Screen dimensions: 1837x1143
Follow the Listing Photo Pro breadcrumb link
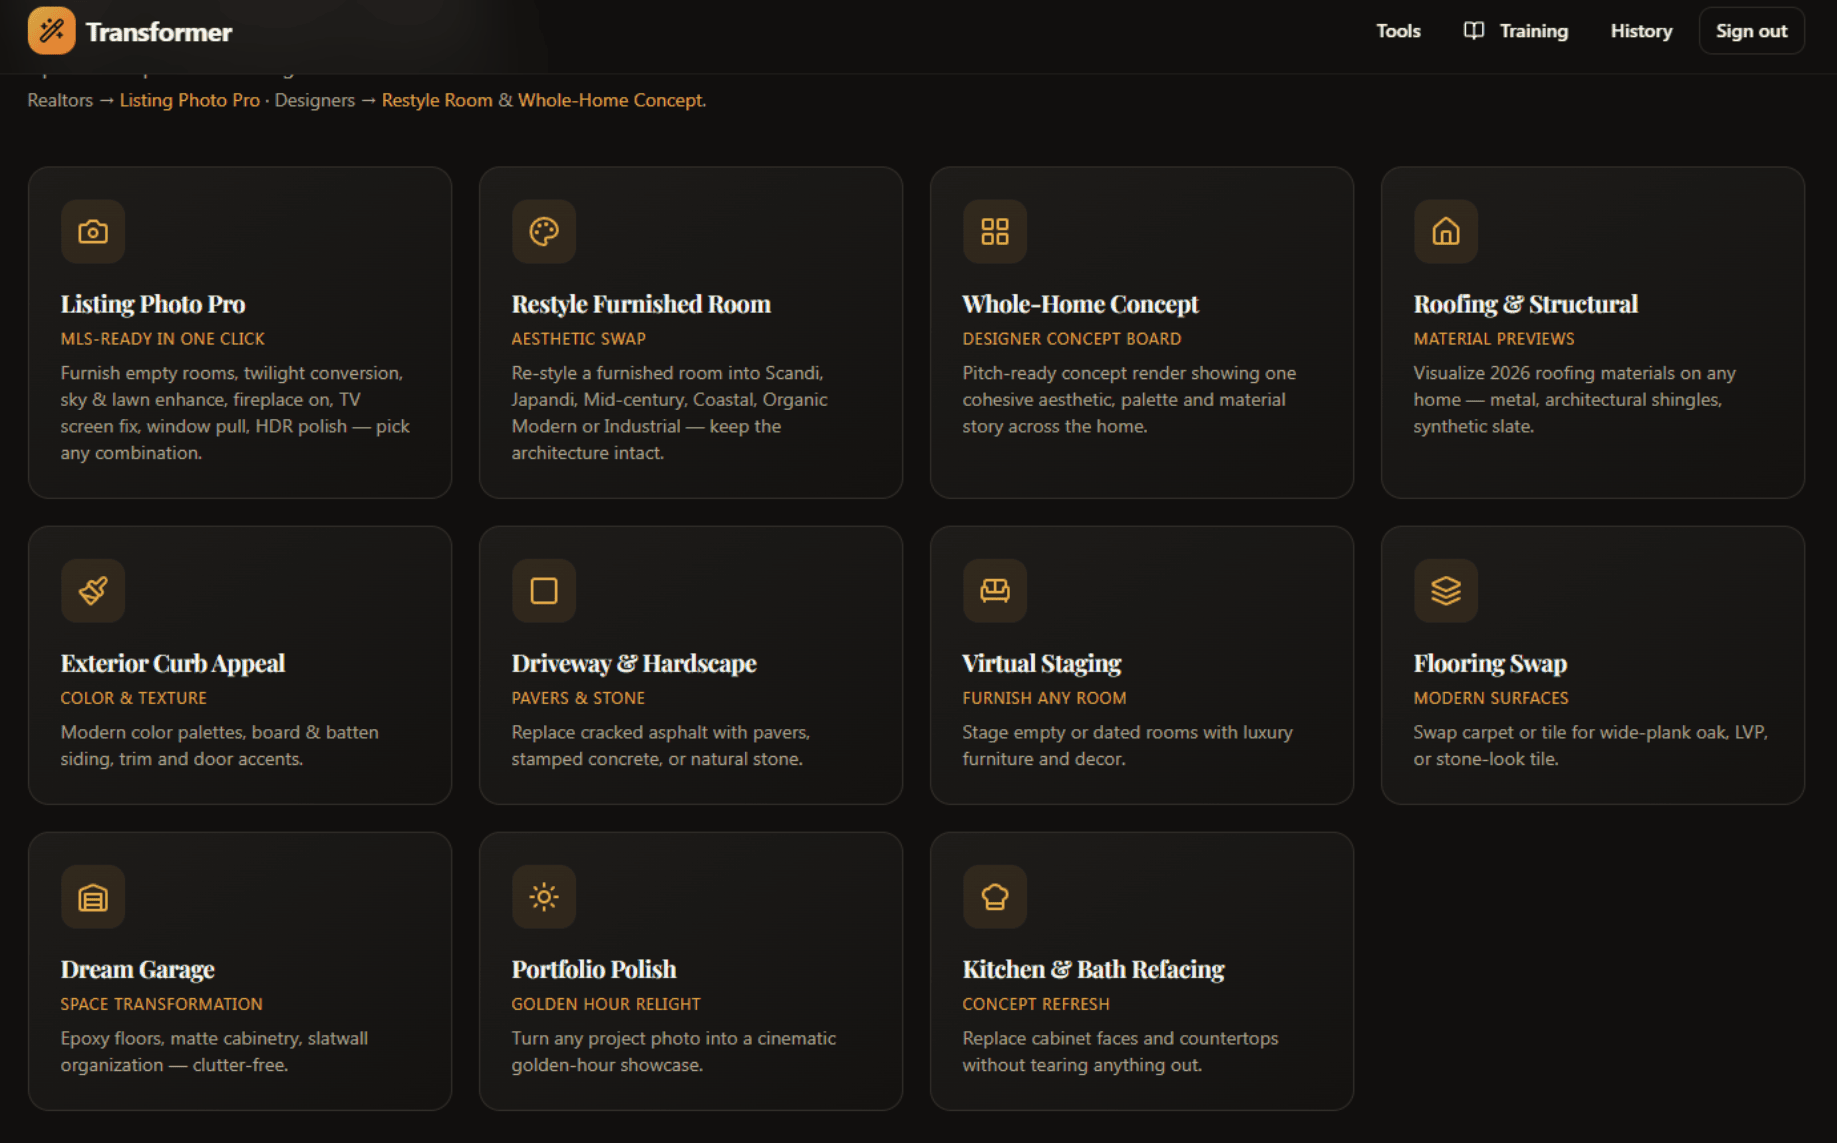(190, 100)
